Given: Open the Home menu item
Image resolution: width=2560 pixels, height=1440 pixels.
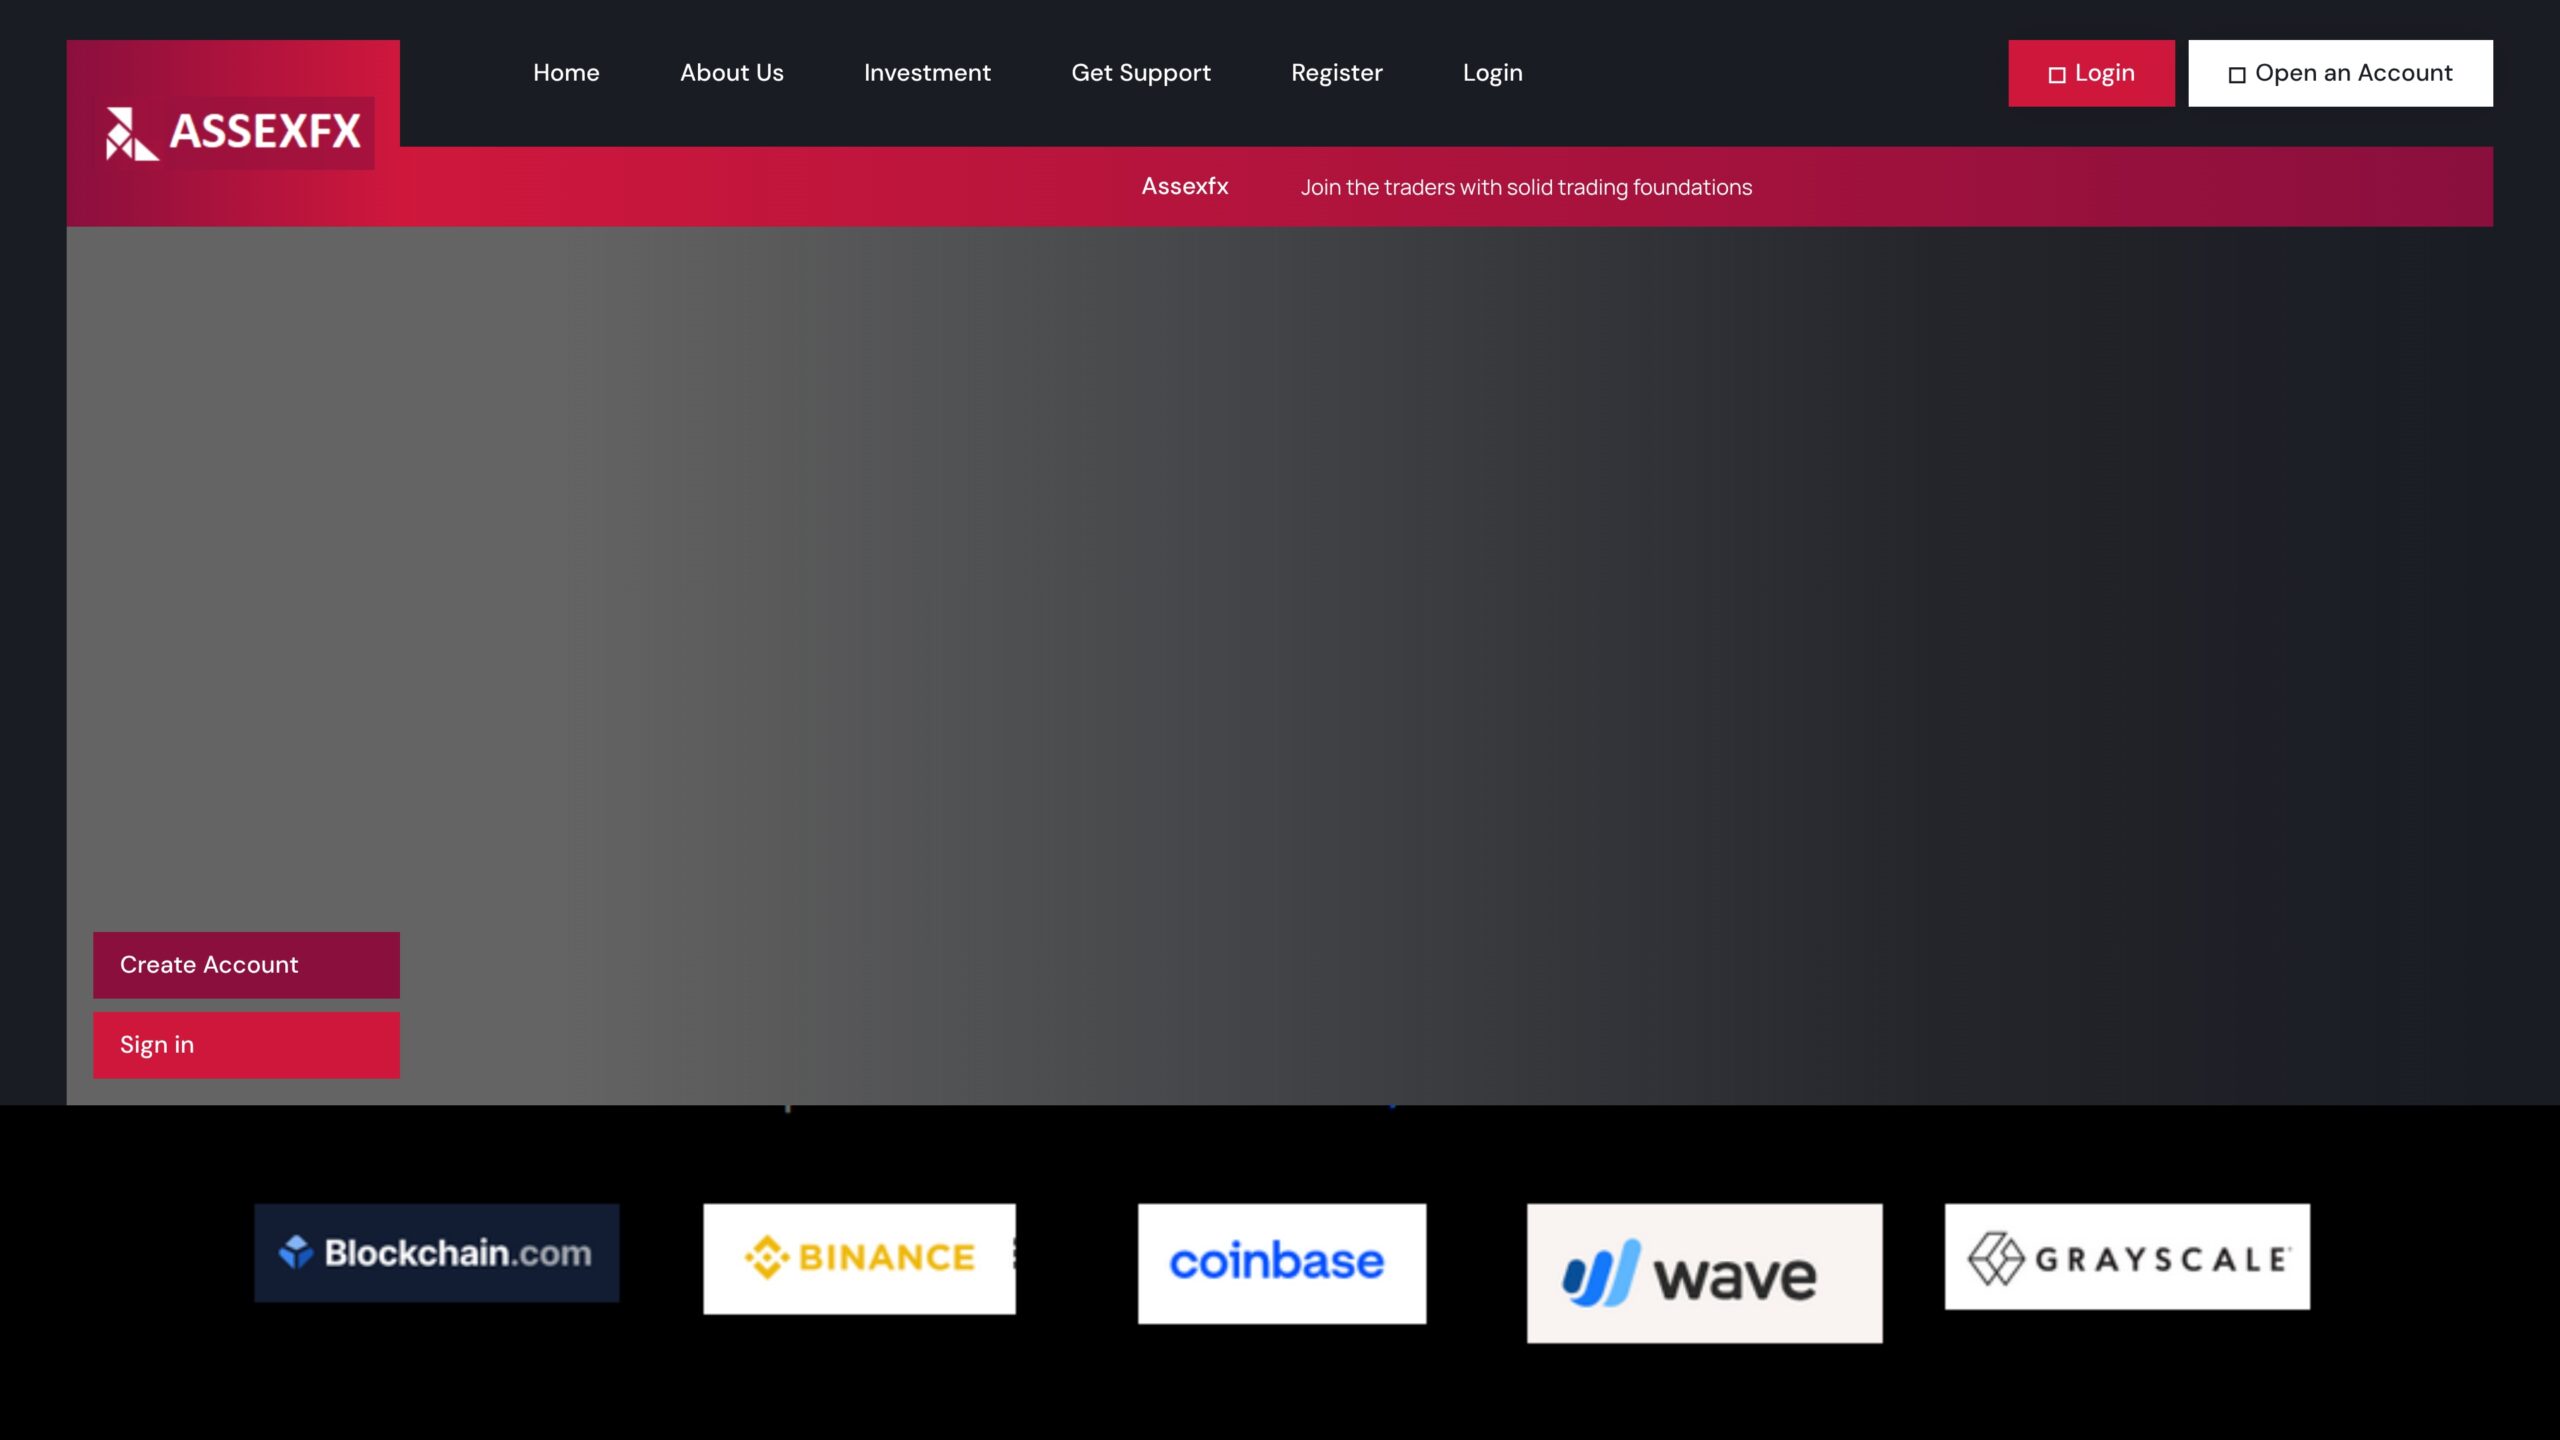Looking at the screenshot, I should (x=566, y=73).
